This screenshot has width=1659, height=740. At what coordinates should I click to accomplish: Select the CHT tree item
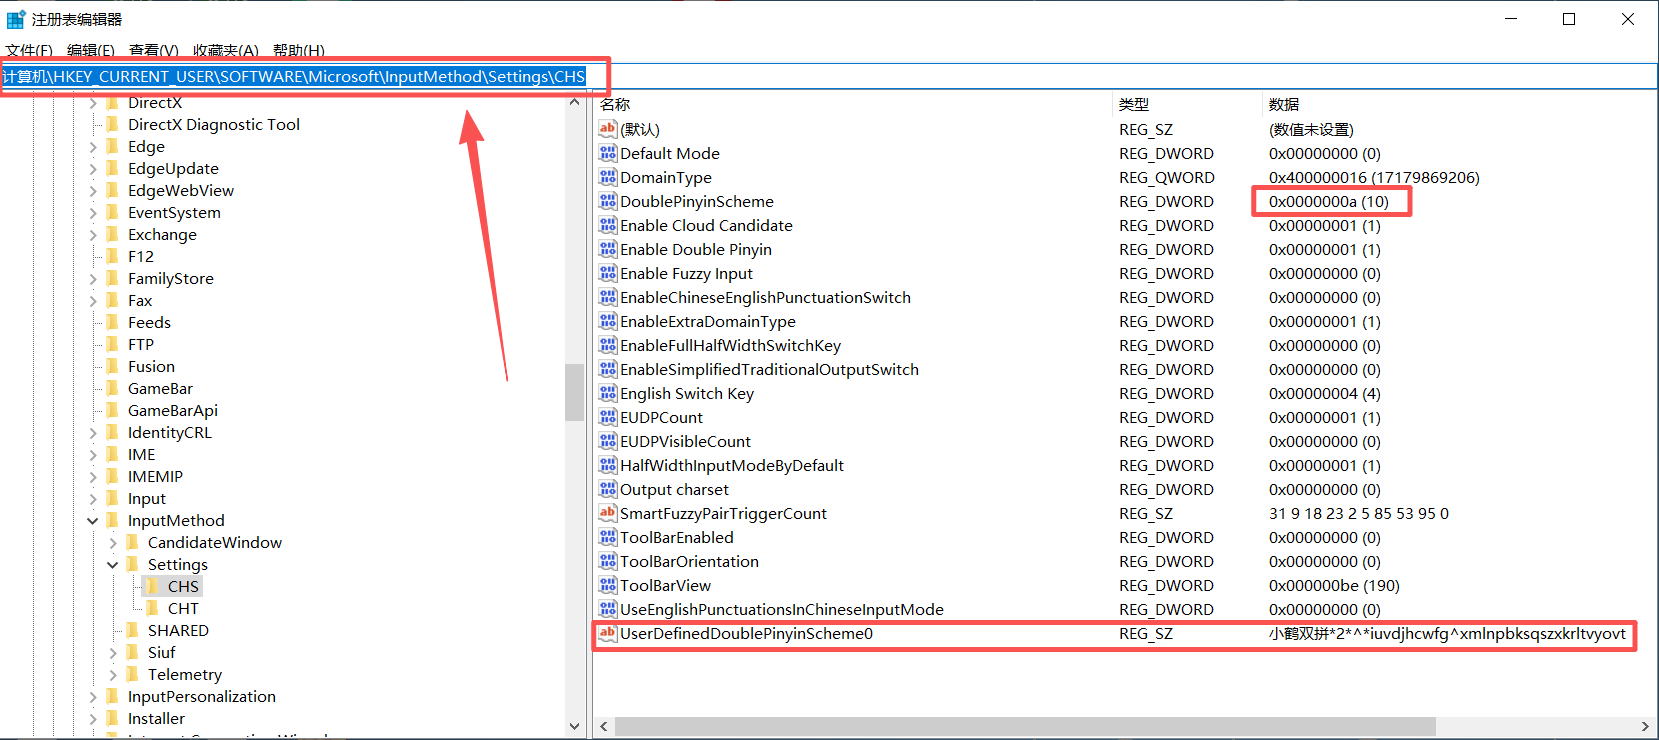183,608
